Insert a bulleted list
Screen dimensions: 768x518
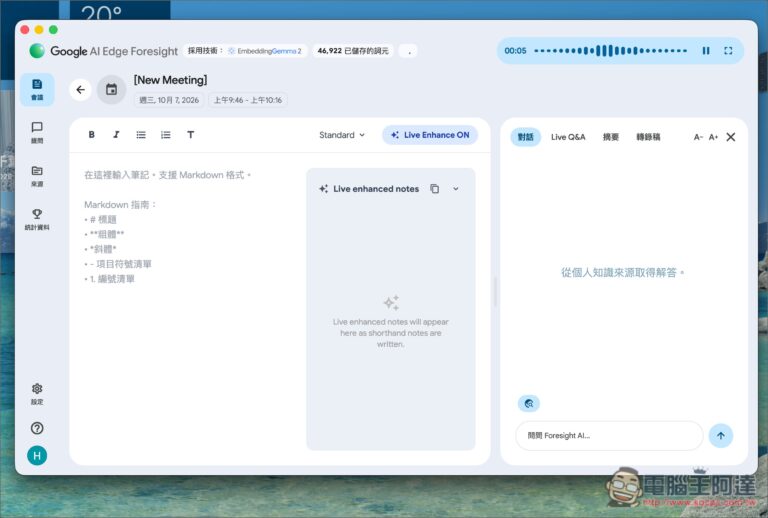point(141,135)
